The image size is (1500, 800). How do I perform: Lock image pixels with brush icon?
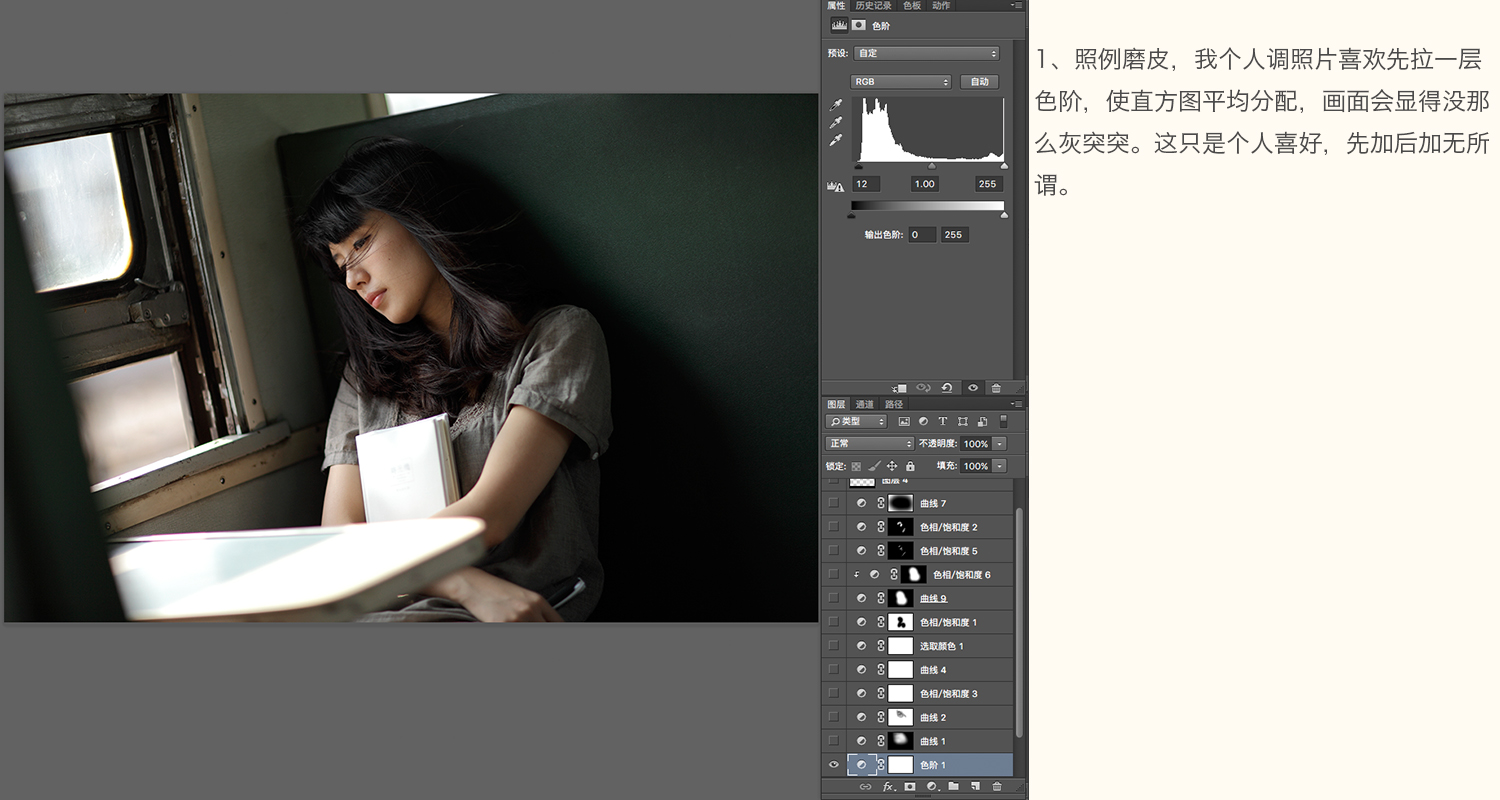(874, 466)
